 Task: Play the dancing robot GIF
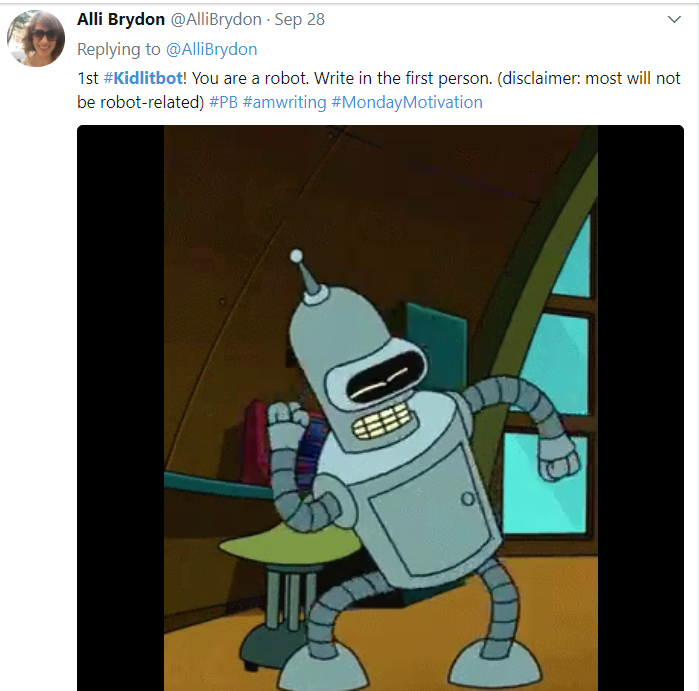[x=380, y=408]
